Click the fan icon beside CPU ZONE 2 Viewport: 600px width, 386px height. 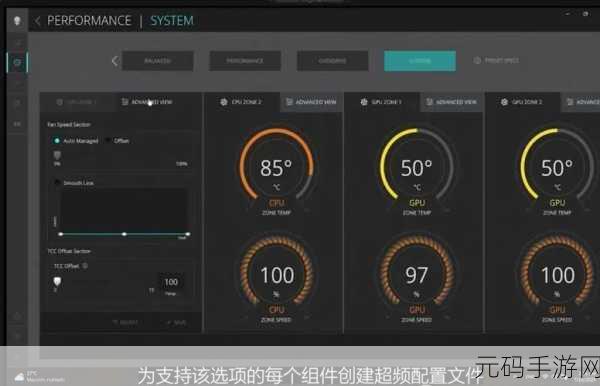click(x=224, y=102)
